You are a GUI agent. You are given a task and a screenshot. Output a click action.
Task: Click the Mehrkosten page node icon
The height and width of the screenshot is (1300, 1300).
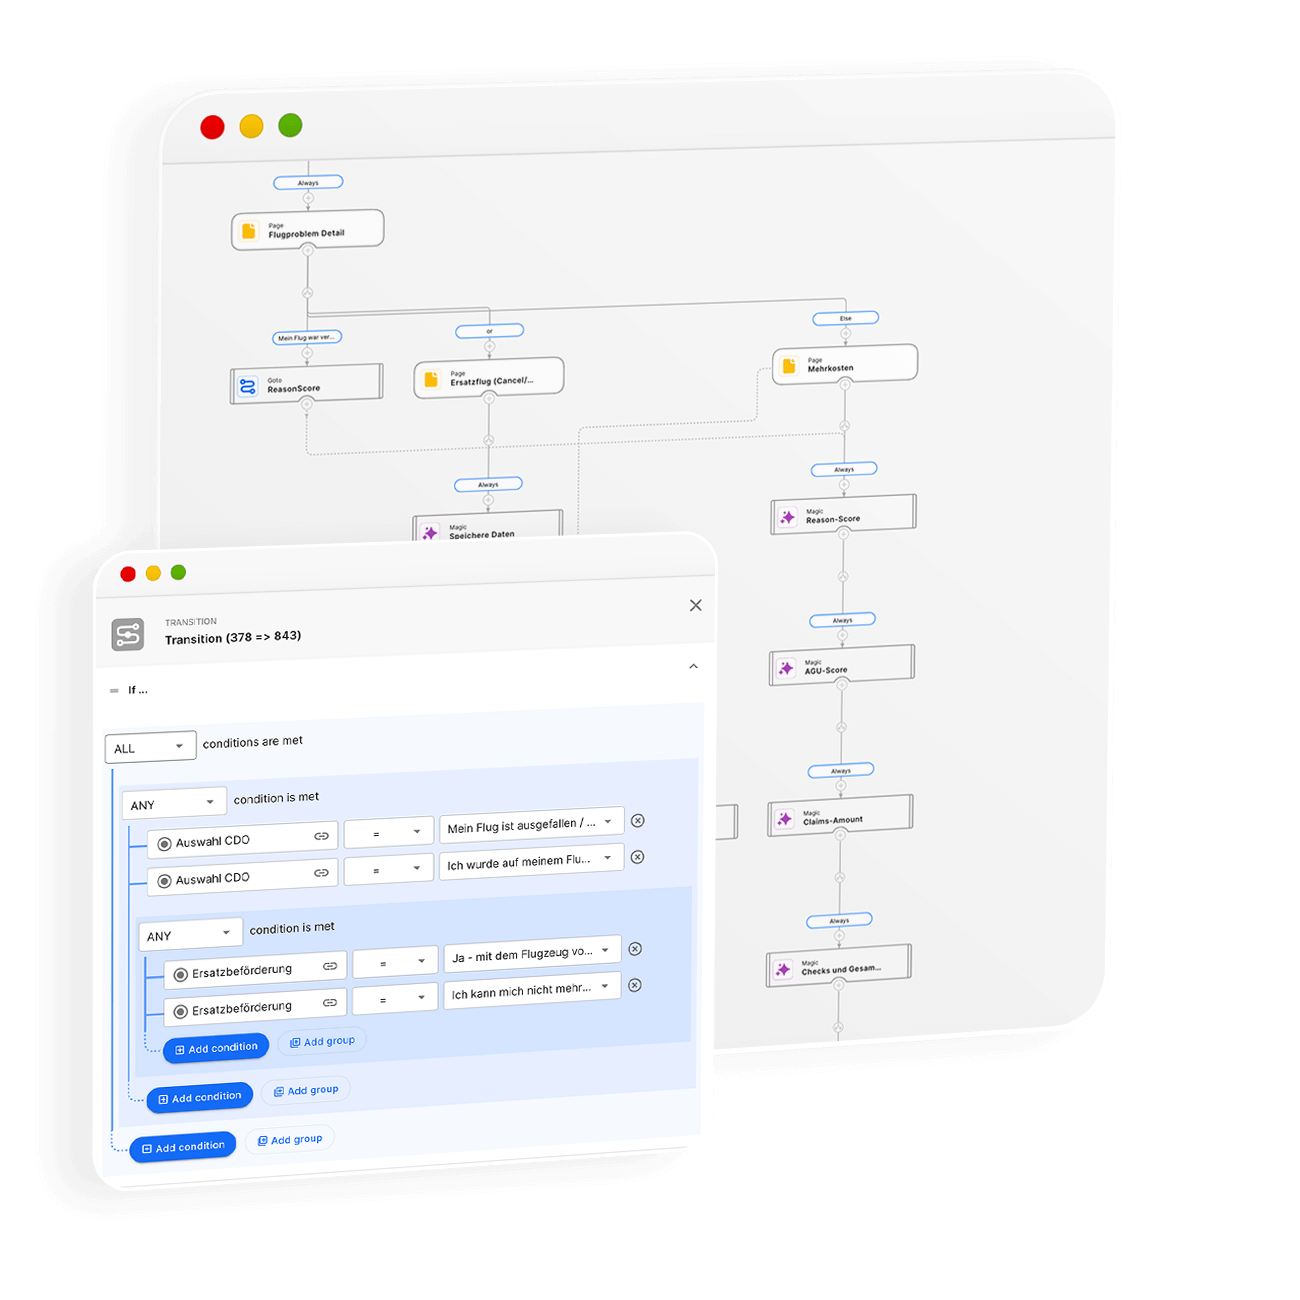[789, 366]
